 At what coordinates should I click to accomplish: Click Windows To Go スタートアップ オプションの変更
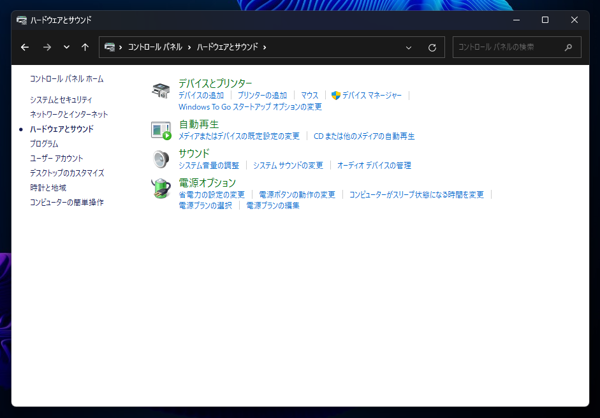250,107
